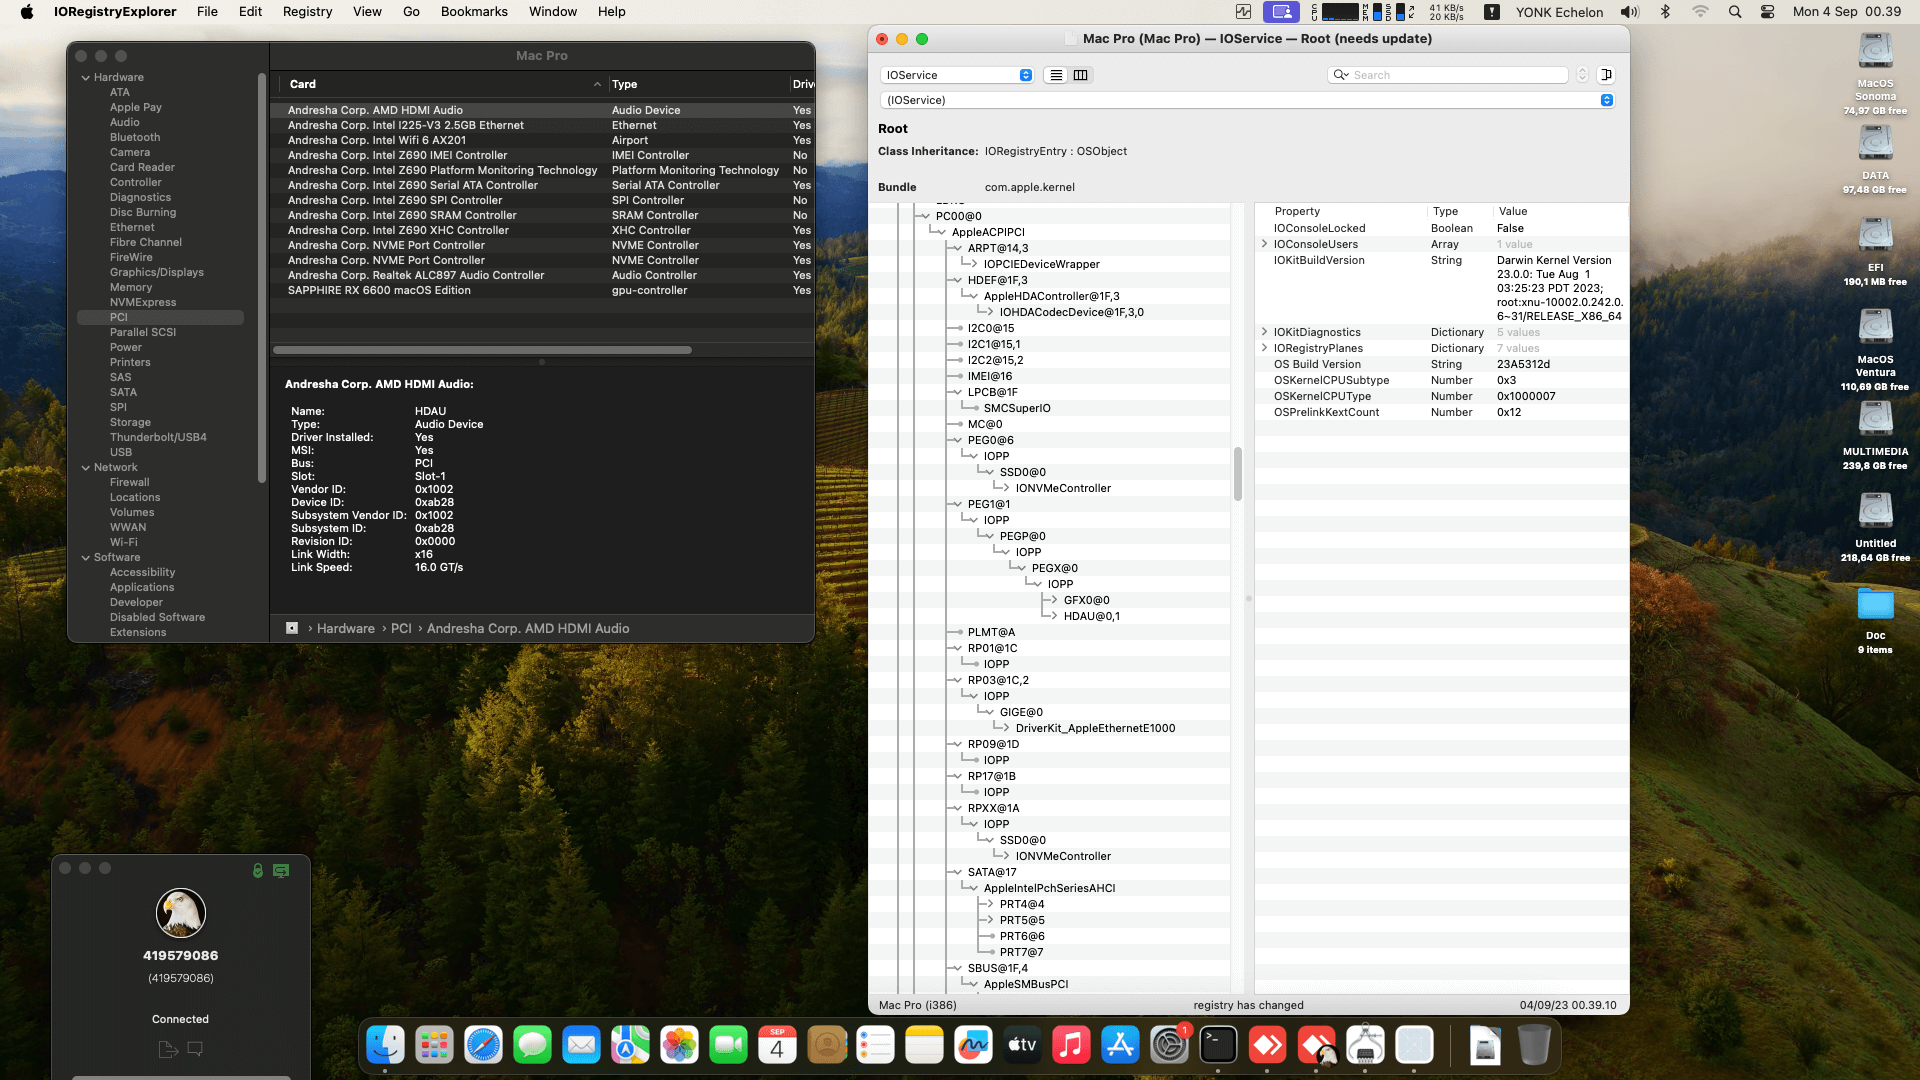
Task: Collapse the PEG1@1 tree node
Action: pos(958,504)
